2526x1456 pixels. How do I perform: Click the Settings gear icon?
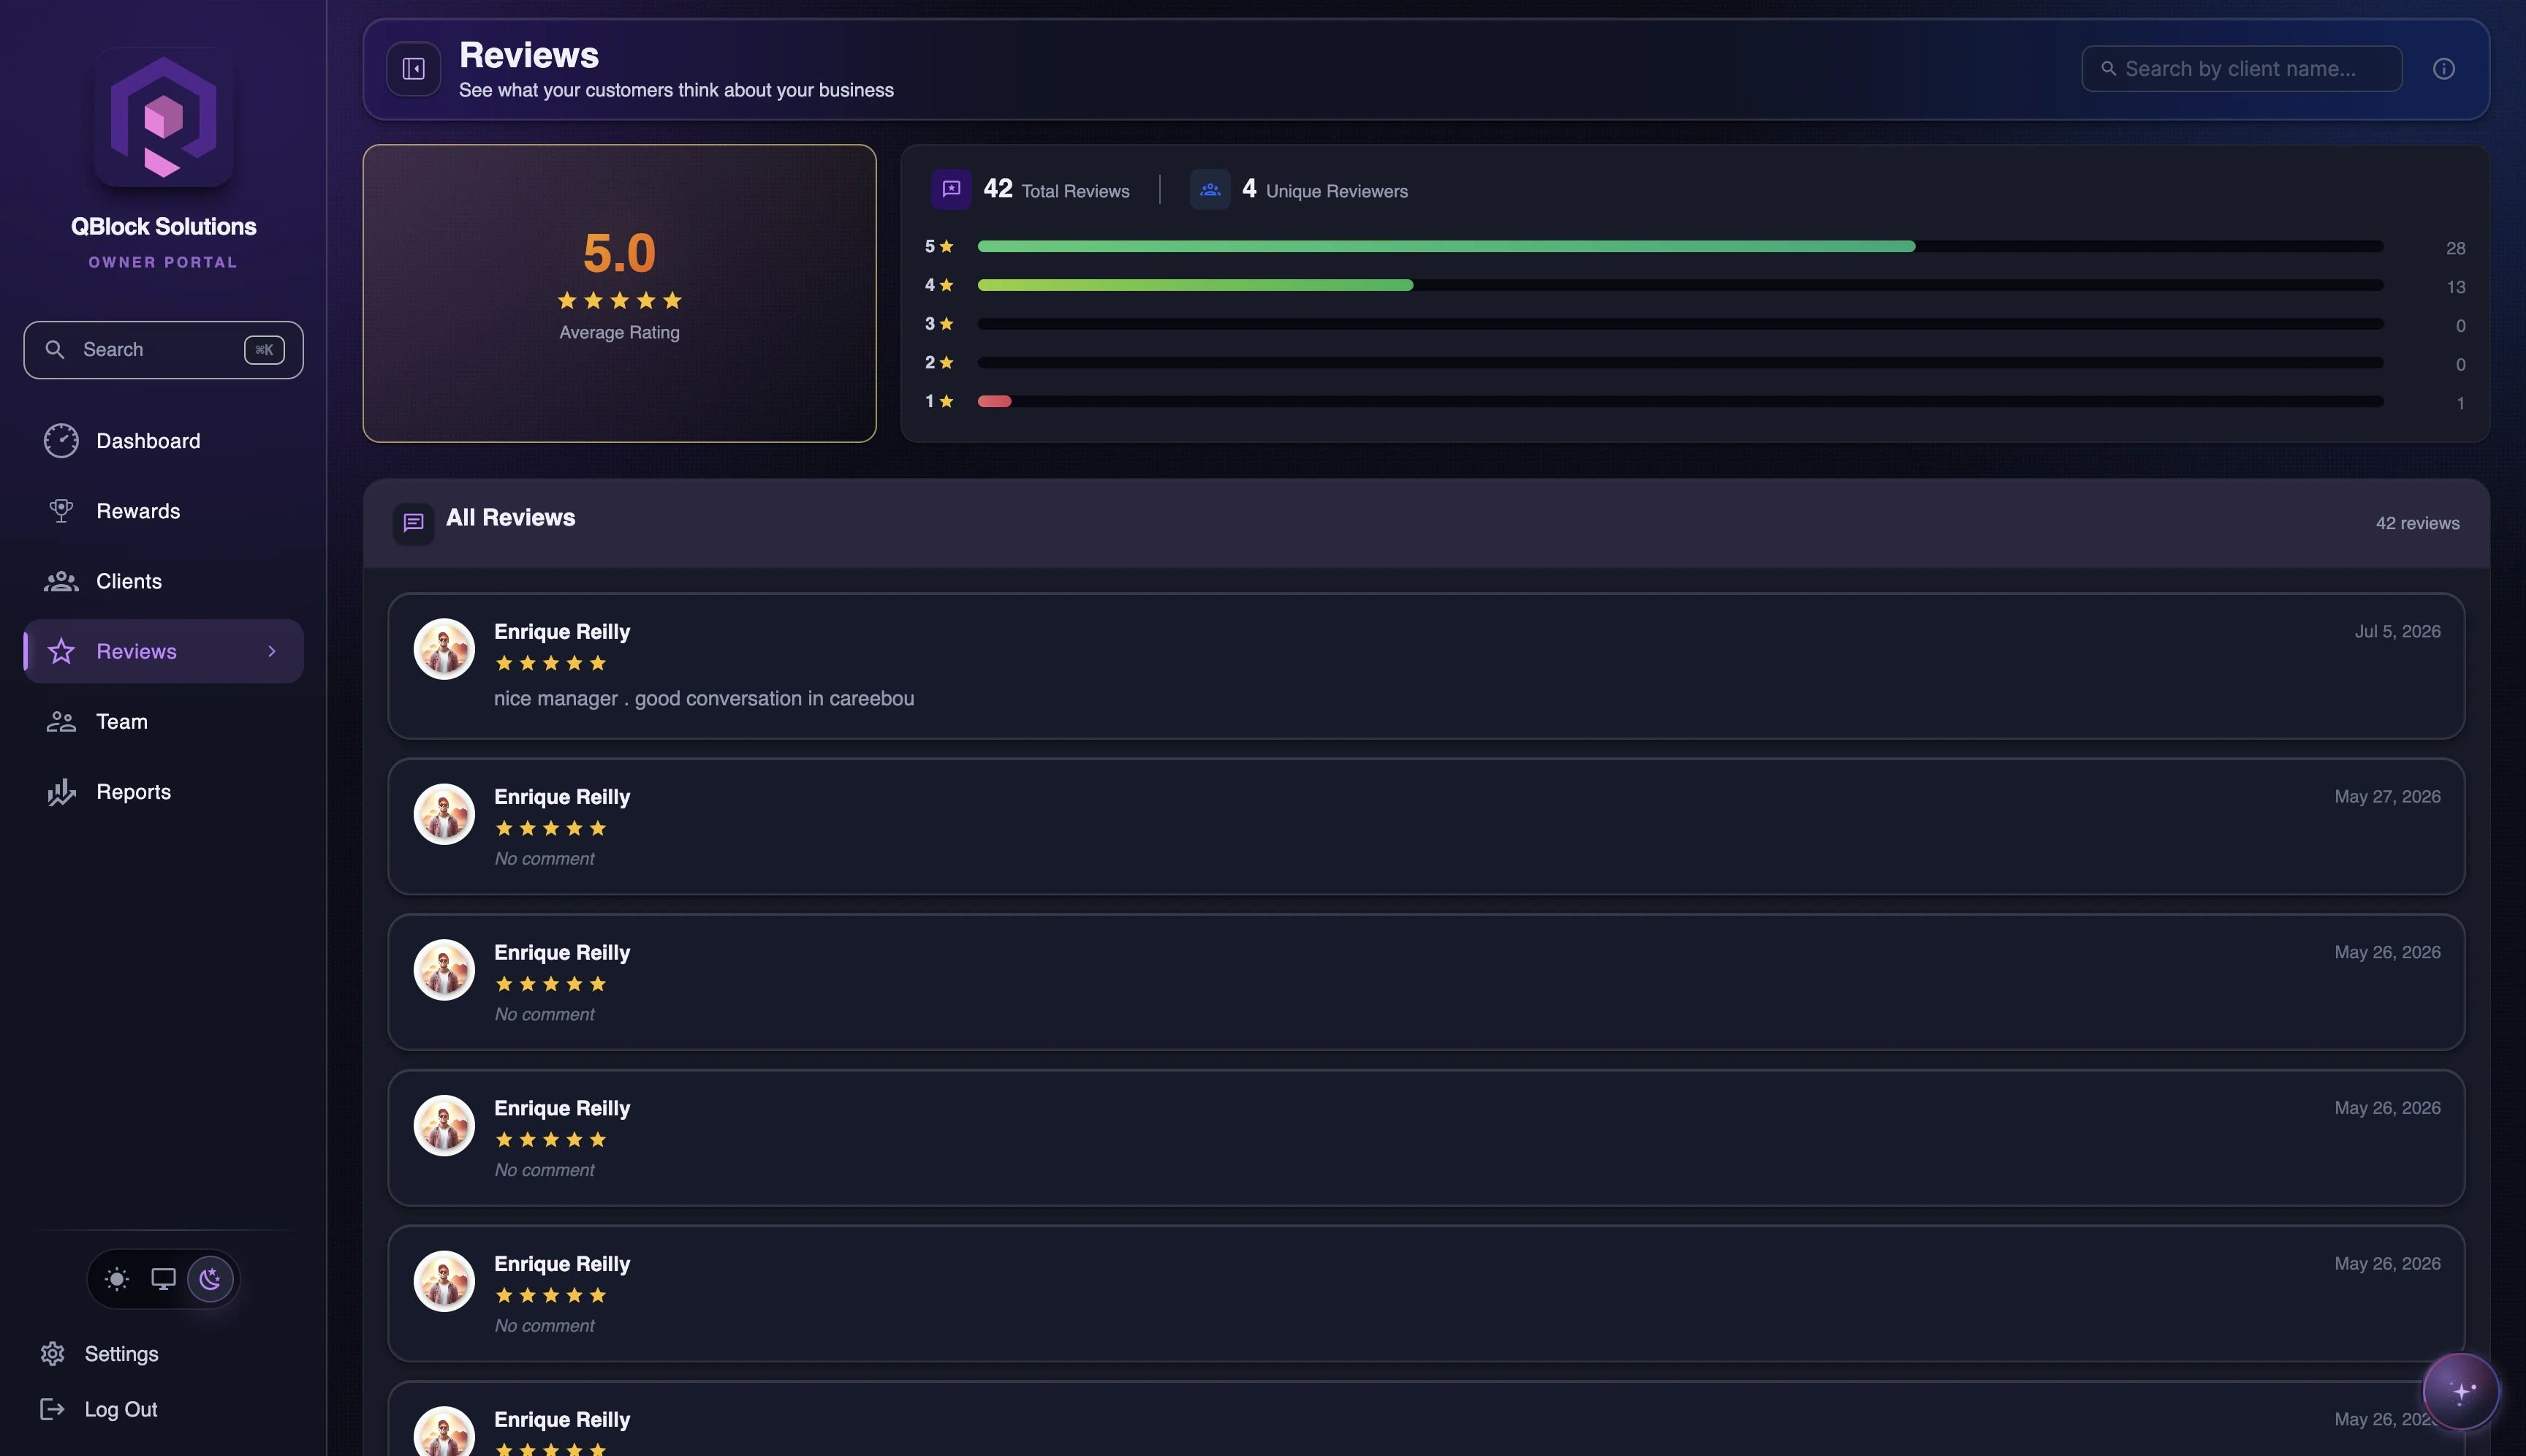click(52, 1354)
